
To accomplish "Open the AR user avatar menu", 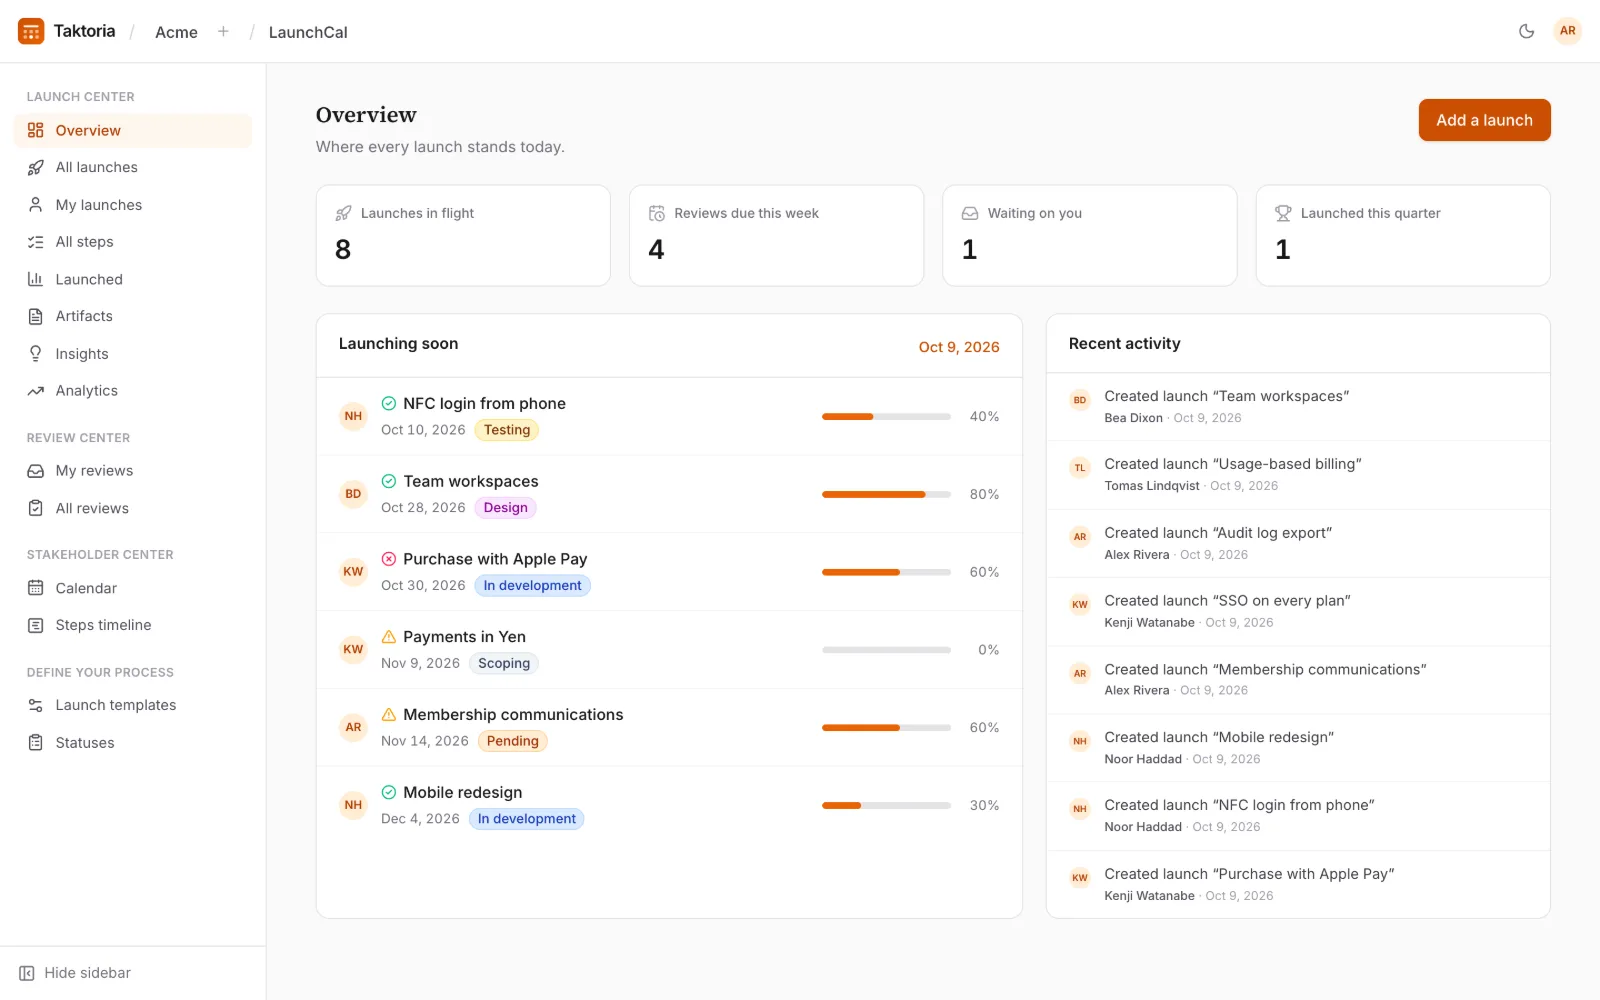I will point(1567,31).
